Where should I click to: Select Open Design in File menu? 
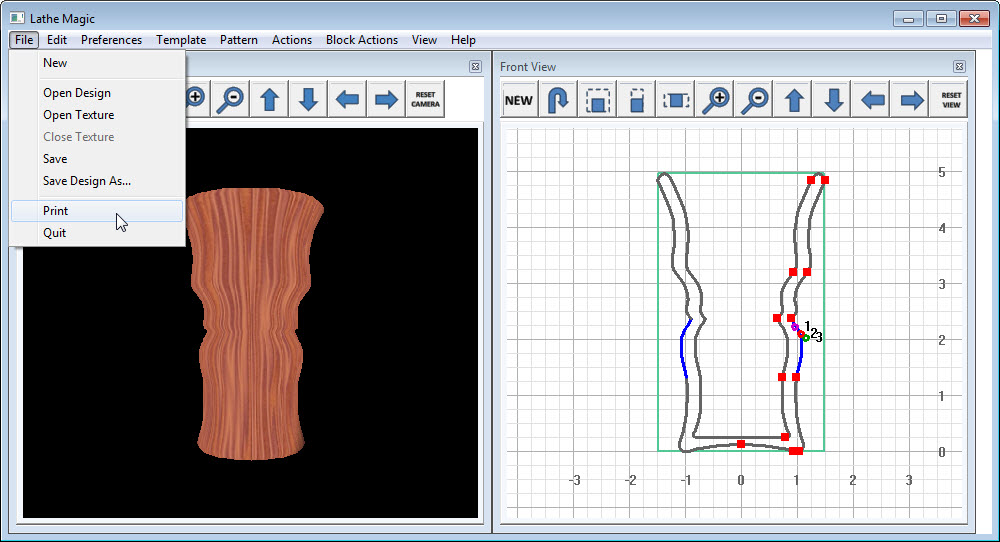coord(77,93)
